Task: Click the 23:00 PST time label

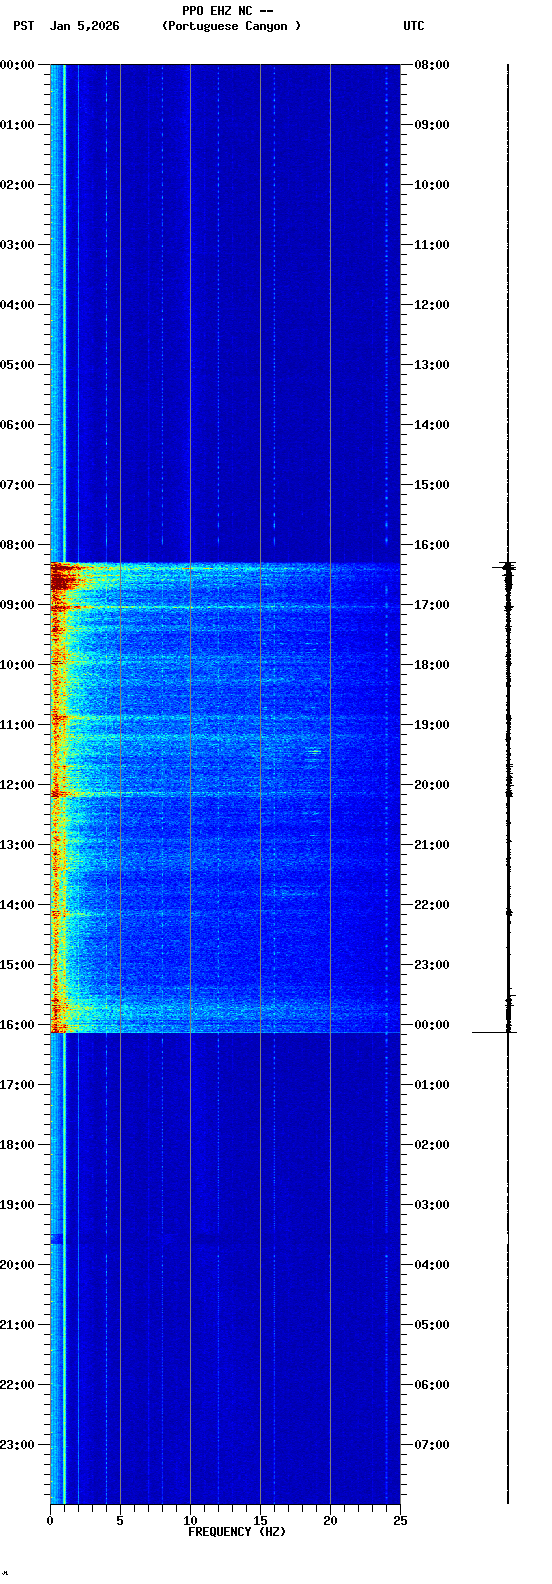Action: click(x=17, y=1445)
